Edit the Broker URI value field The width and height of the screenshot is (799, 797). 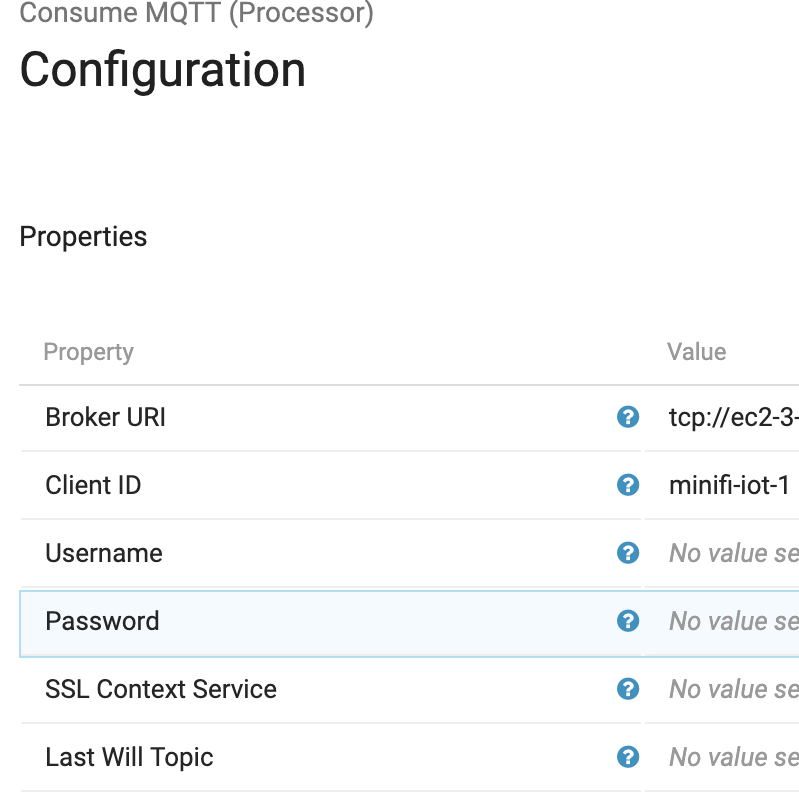coord(732,417)
